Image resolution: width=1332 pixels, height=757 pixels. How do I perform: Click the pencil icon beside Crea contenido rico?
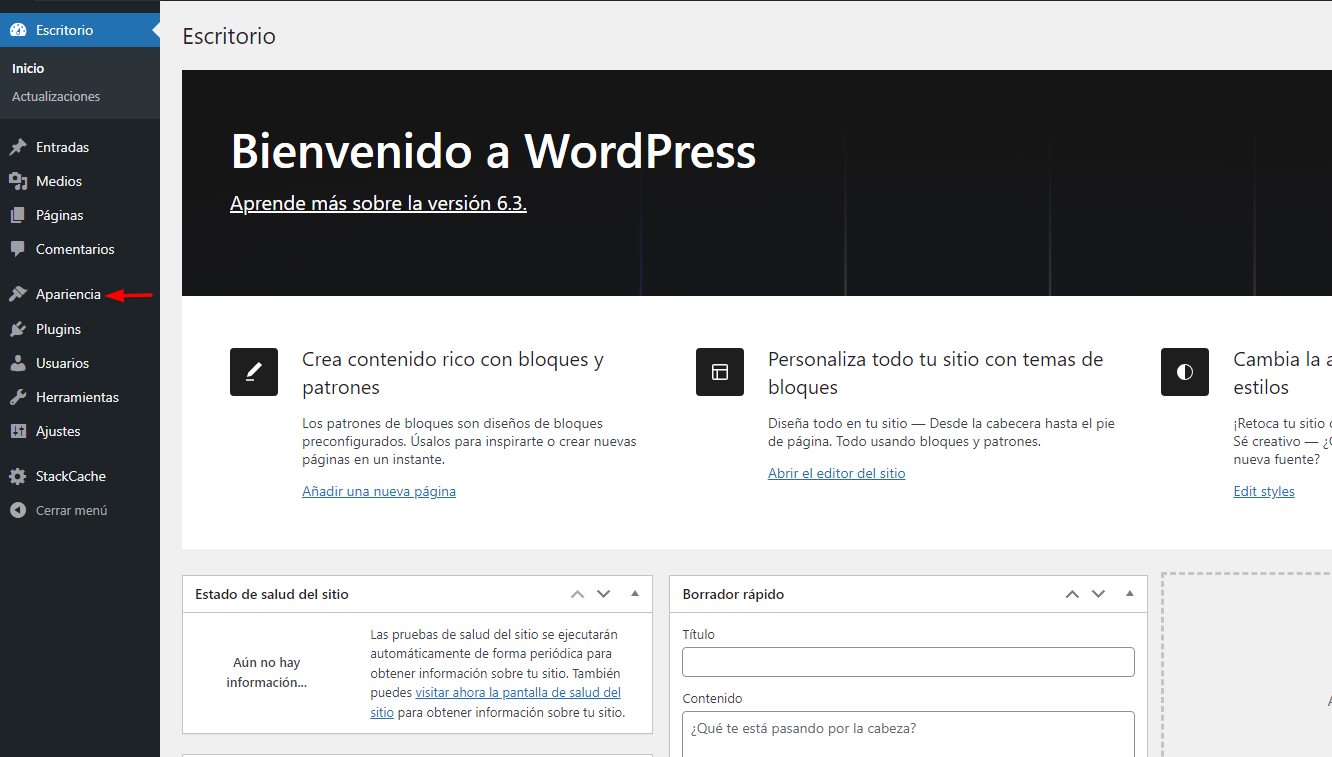click(x=254, y=372)
